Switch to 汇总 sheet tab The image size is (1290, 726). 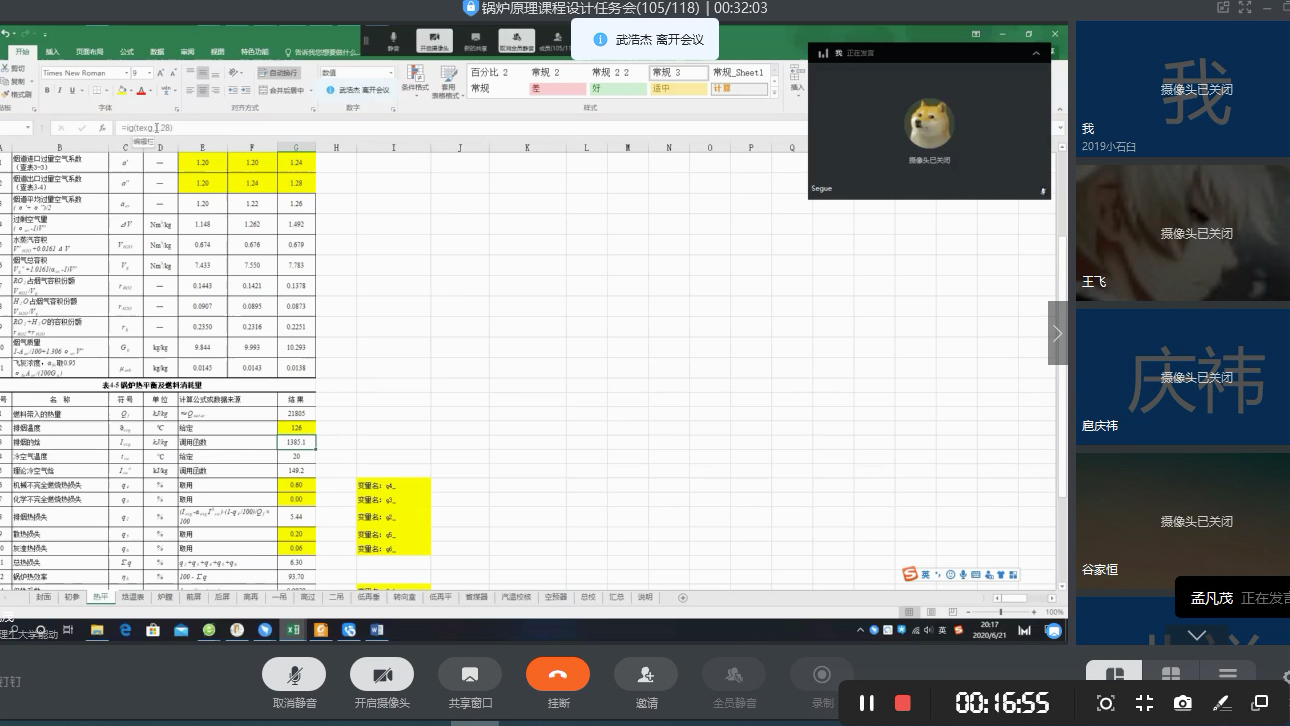pyautogui.click(x=617, y=597)
